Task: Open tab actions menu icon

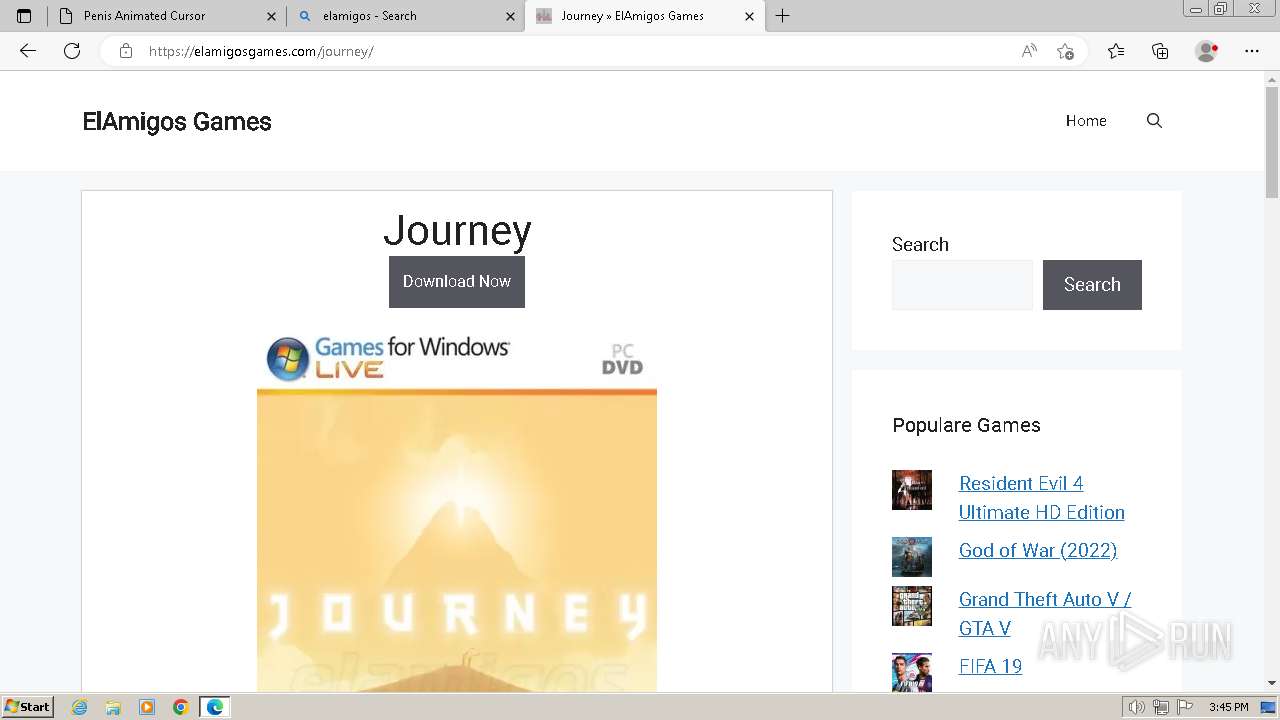Action: click(x=24, y=16)
